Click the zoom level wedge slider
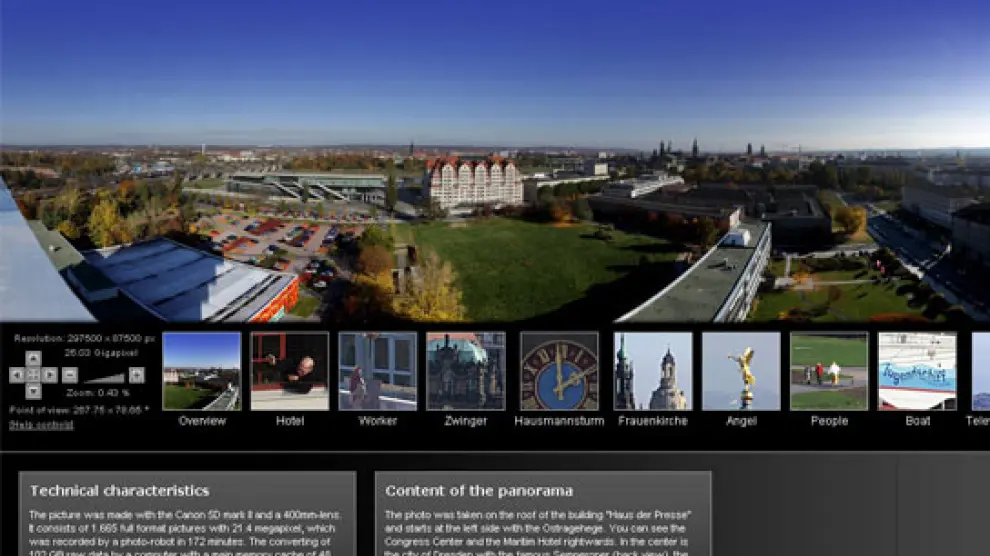This screenshot has height=556, width=990. [x=104, y=376]
